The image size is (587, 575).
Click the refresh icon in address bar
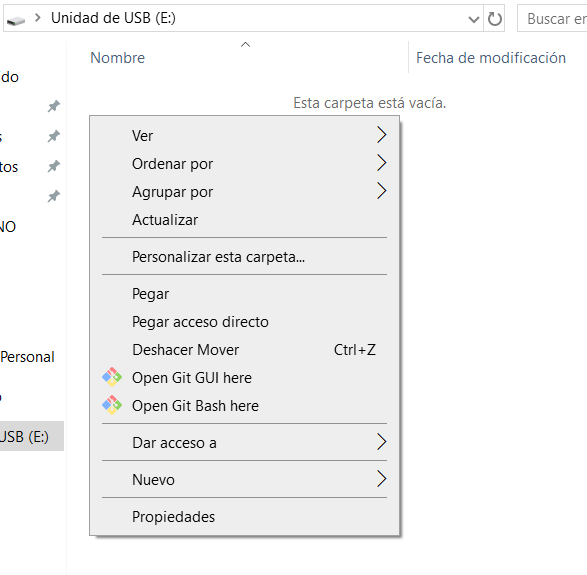[x=495, y=18]
